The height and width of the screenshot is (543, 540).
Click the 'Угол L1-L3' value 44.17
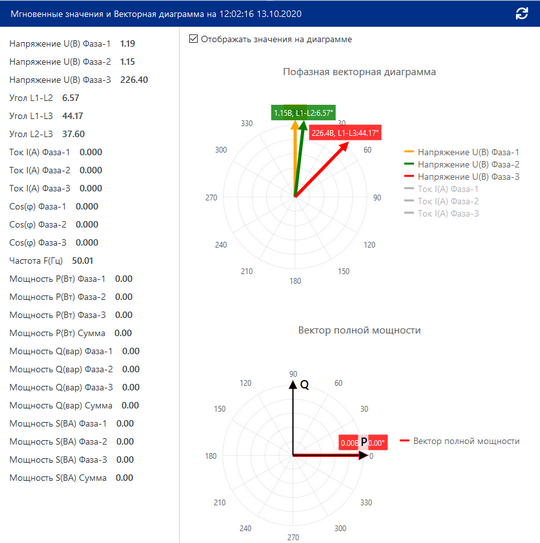click(x=72, y=116)
